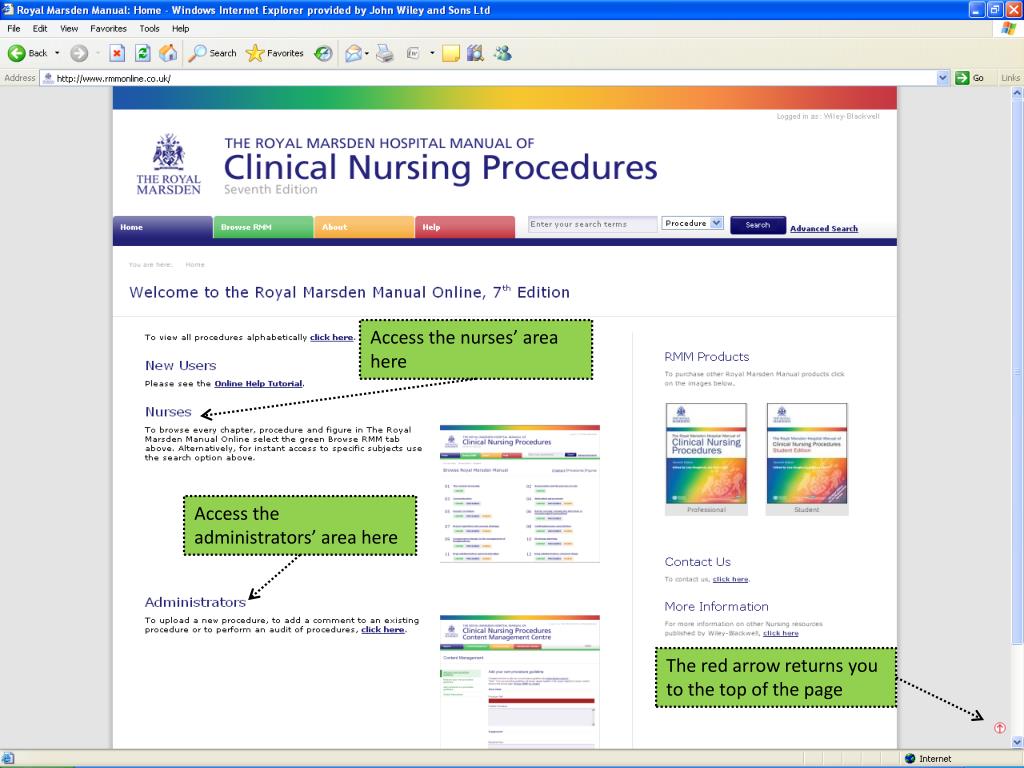This screenshot has width=1024, height=768.
Task: Expand the Edit button dropdown arrow
Action: pyautogui.click(x=432, y=53)
